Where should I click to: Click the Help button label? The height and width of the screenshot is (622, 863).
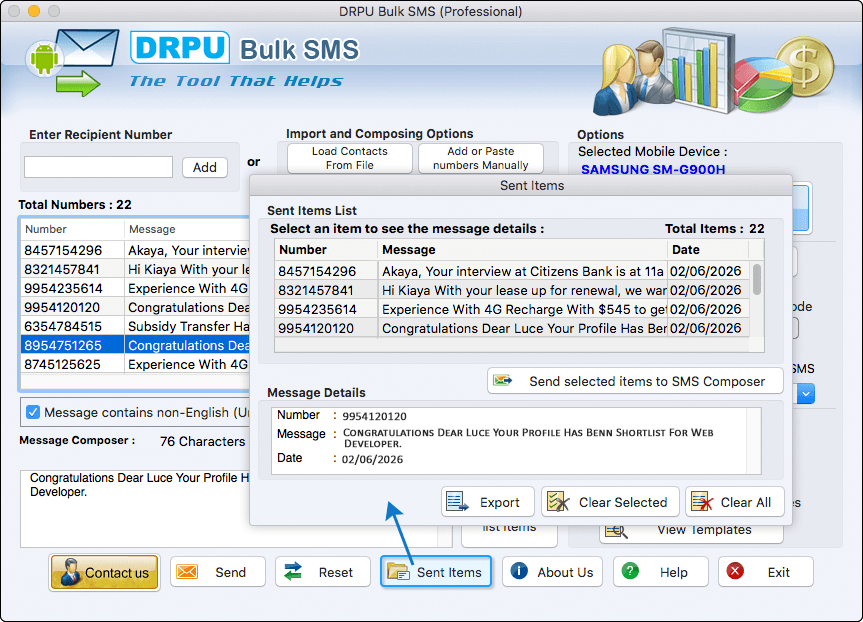674,572
